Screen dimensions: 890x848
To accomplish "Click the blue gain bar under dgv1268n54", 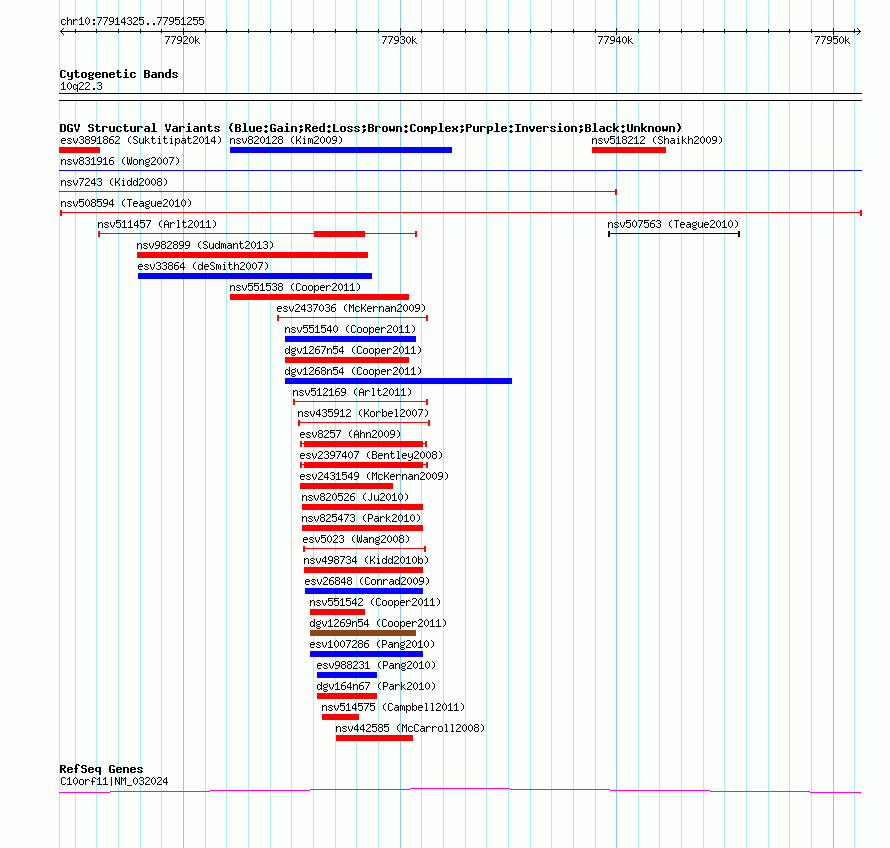I will pyautogui.click(x=398, y=381).
